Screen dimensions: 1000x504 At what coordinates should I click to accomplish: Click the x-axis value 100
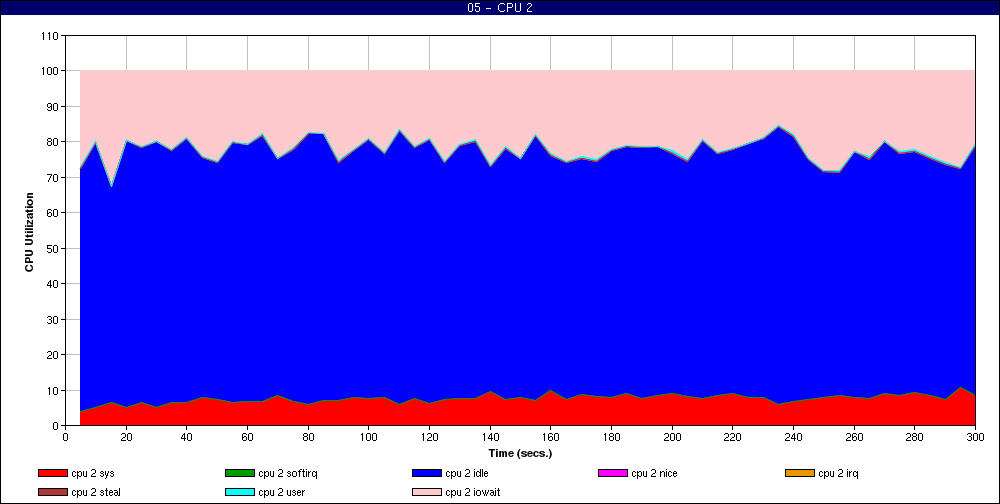[x=369, y=437]
